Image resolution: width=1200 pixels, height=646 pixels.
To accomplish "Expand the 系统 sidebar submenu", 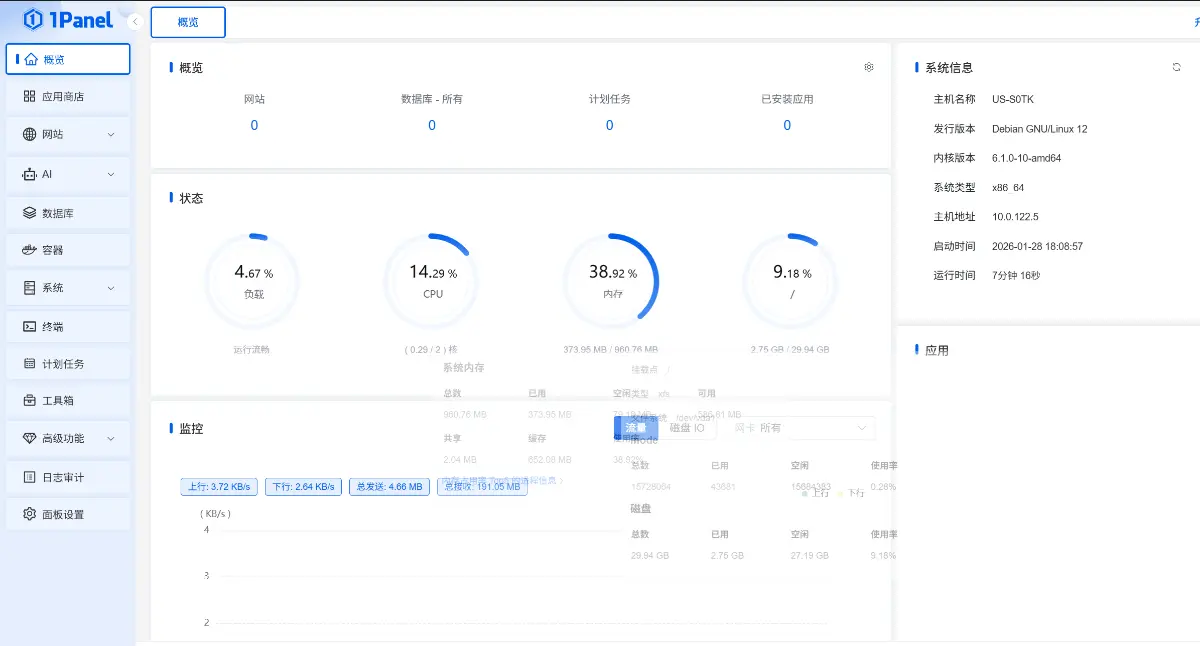I will click(x=110, y=288).
